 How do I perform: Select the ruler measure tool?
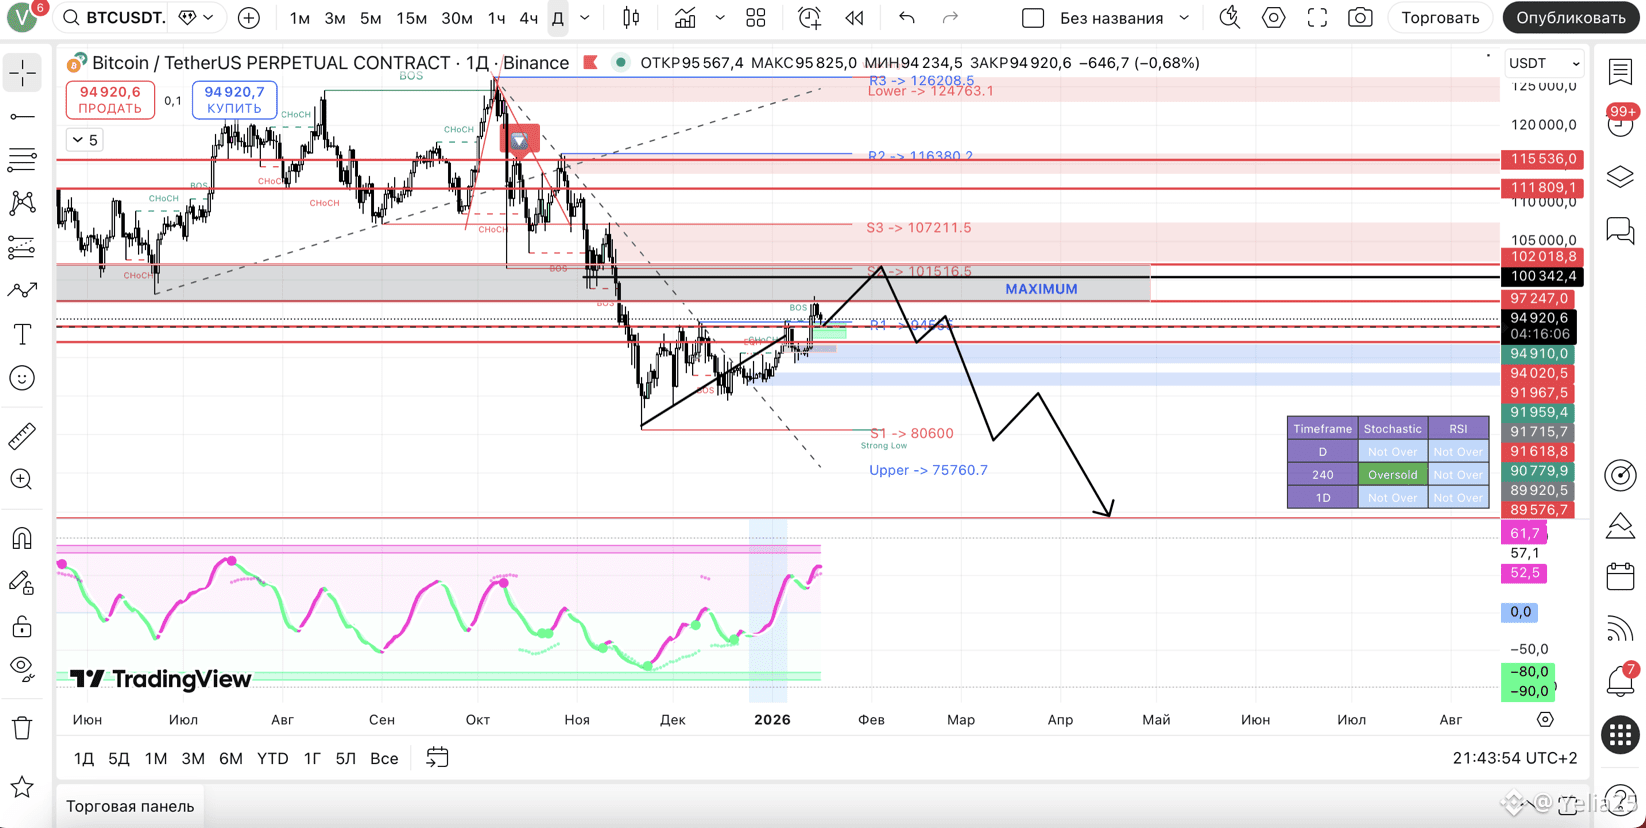pos(22,435)
